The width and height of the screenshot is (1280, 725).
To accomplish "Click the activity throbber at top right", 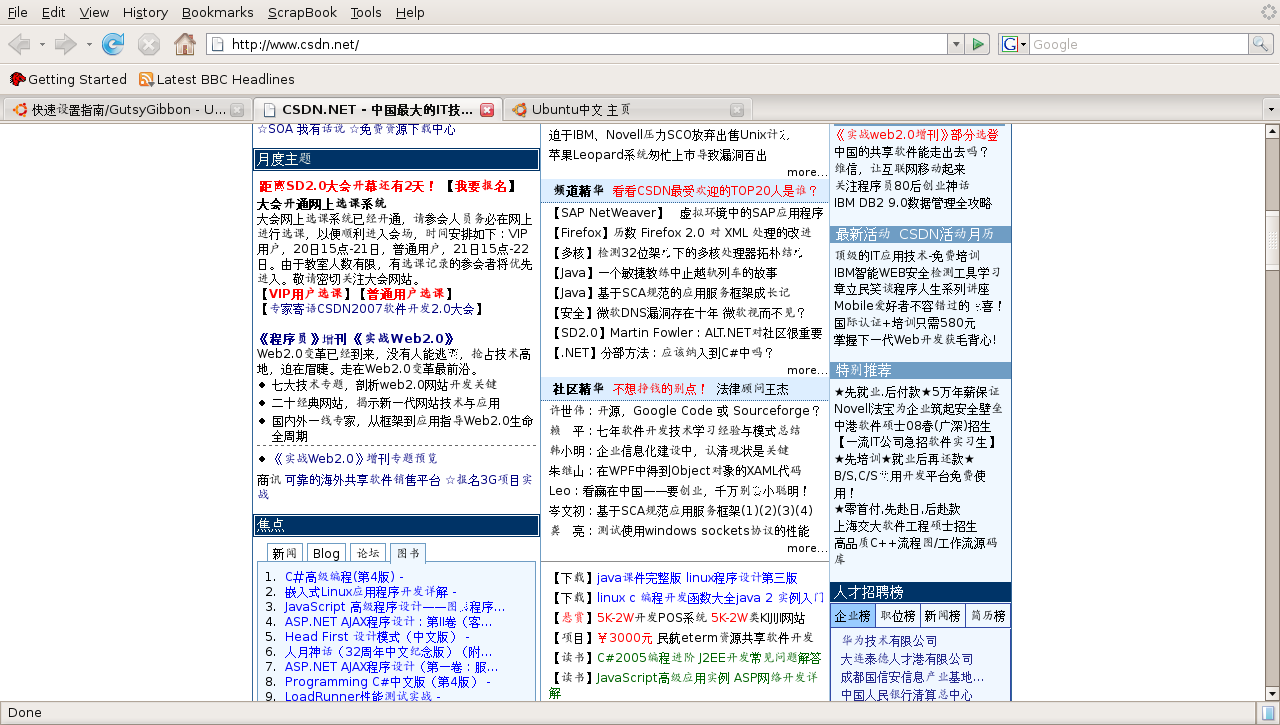I will pyautogui.click(x=1267, y=12).
